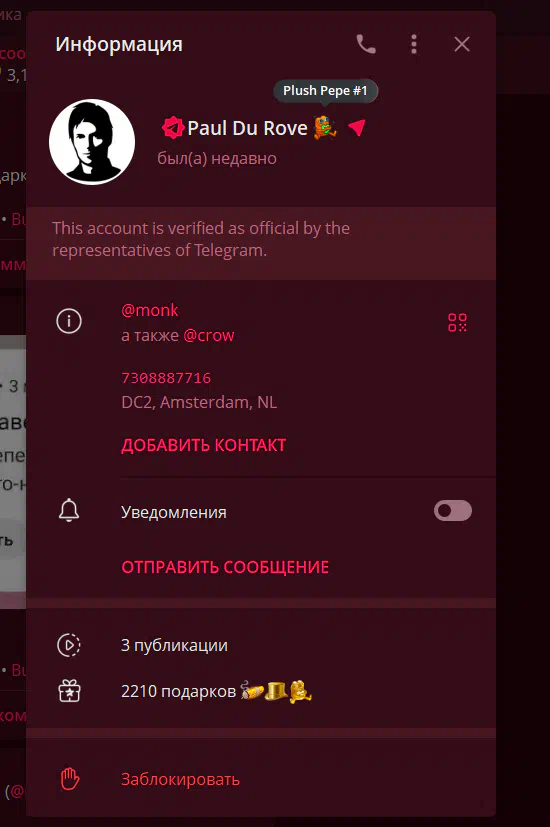Viewport: 550px width, 827px height.
Task: Click the gift box icon
Action: (x=69, y=691)
